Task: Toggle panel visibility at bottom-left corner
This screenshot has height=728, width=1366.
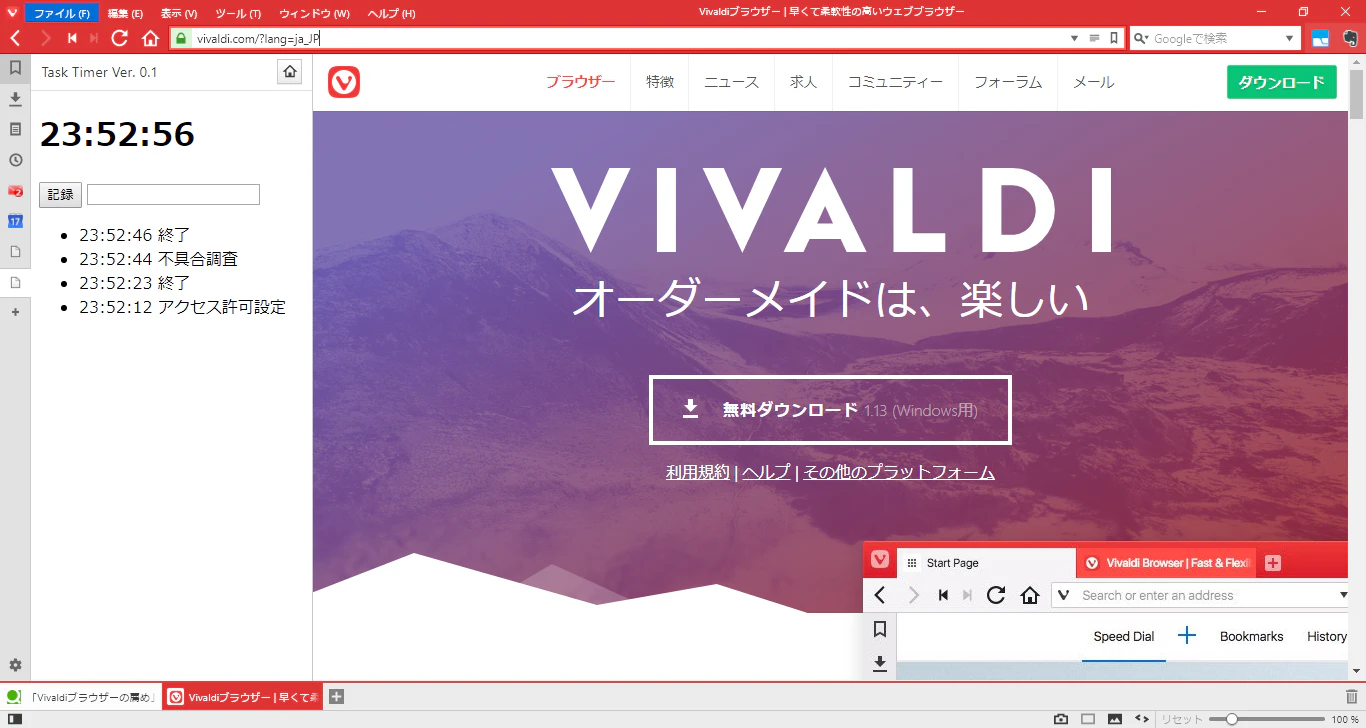Action: [15, 719]
